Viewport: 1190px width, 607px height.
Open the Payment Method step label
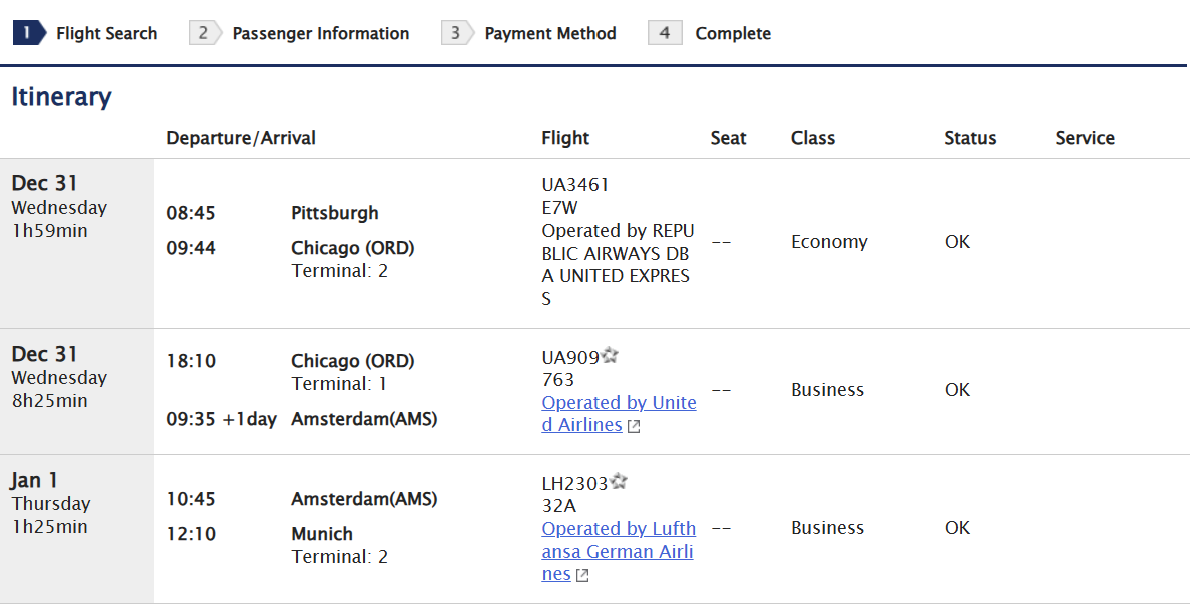point(550,33)
